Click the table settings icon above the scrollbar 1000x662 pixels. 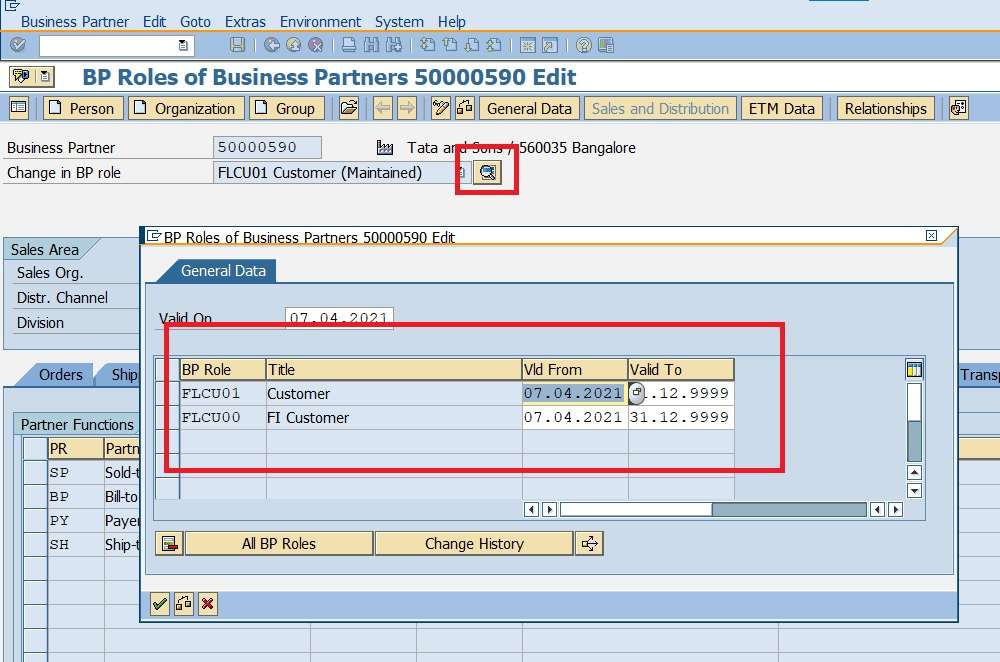(x=914, y=368)
